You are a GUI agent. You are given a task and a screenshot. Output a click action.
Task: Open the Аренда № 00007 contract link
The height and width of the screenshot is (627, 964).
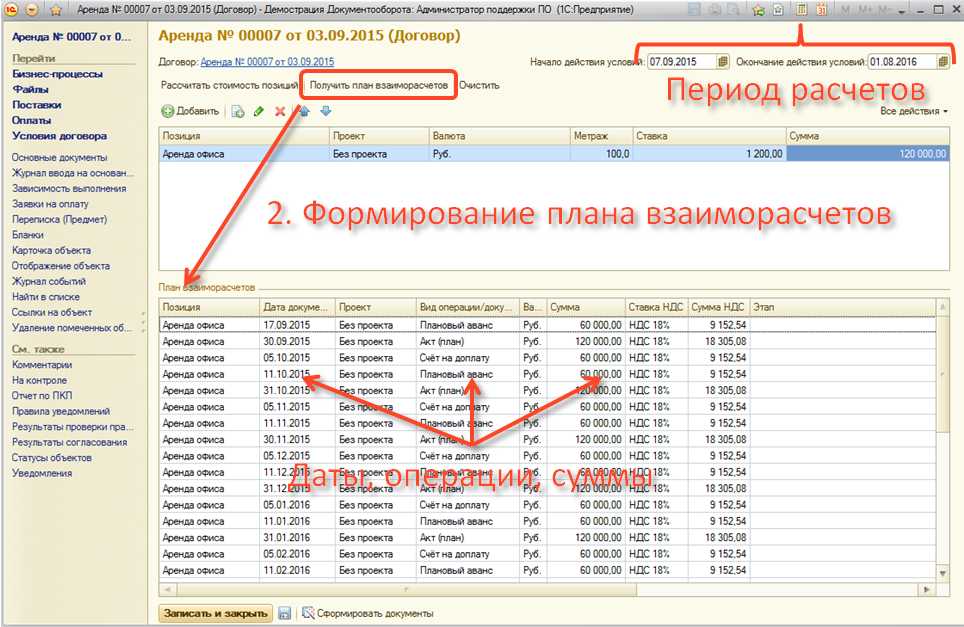[267, 62]
